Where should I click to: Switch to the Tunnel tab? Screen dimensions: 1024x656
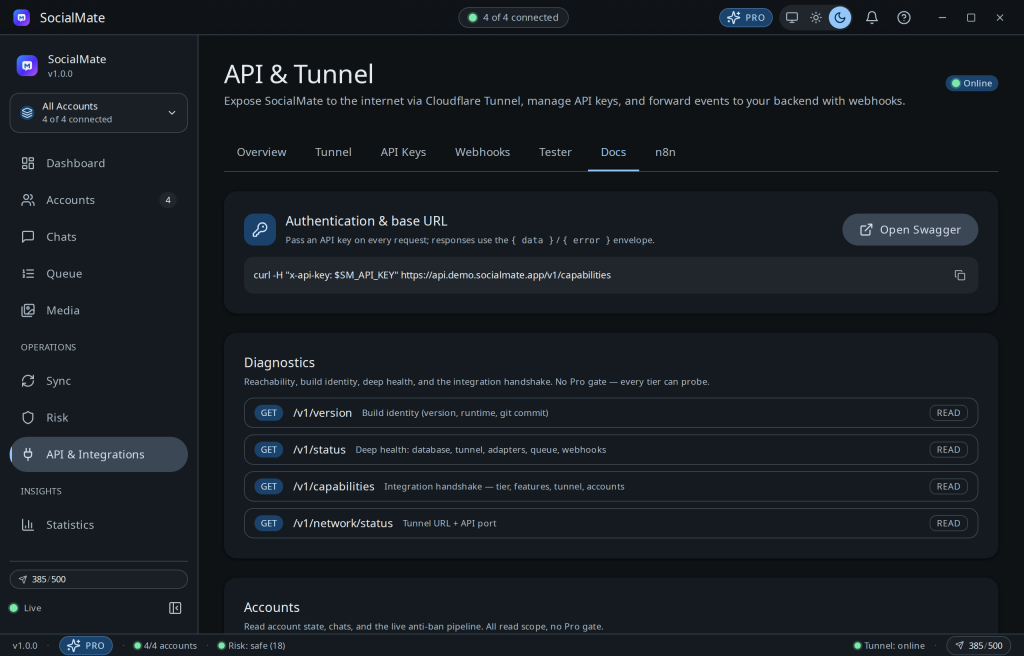click(x=333, y=152)
